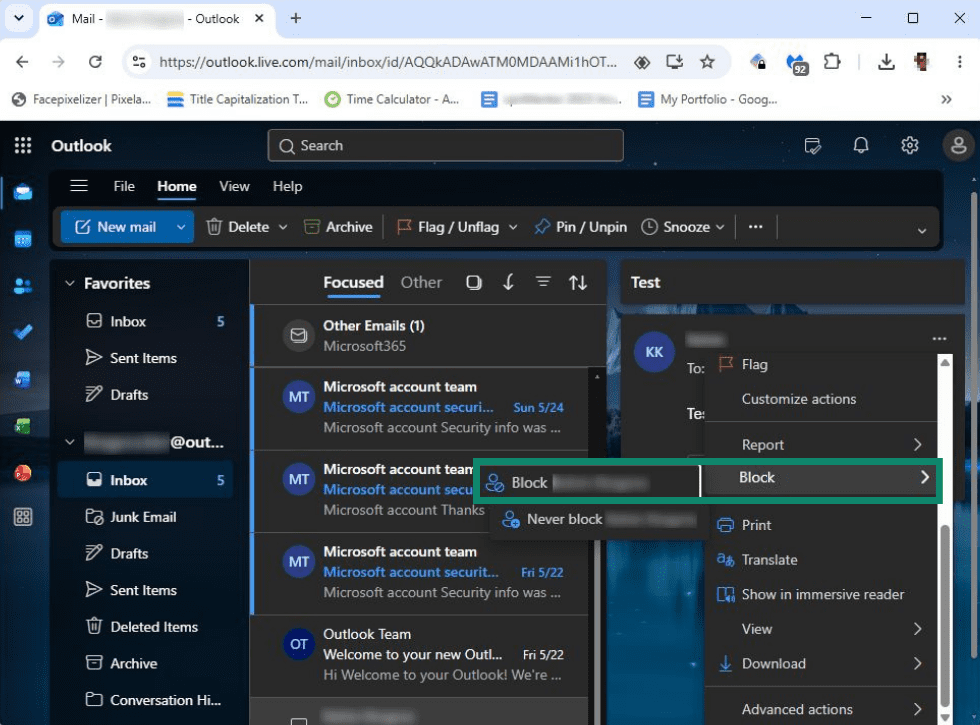Select Block sender in submenu
The width and height of the screenshot is (980, 725).
click(589, 482)
